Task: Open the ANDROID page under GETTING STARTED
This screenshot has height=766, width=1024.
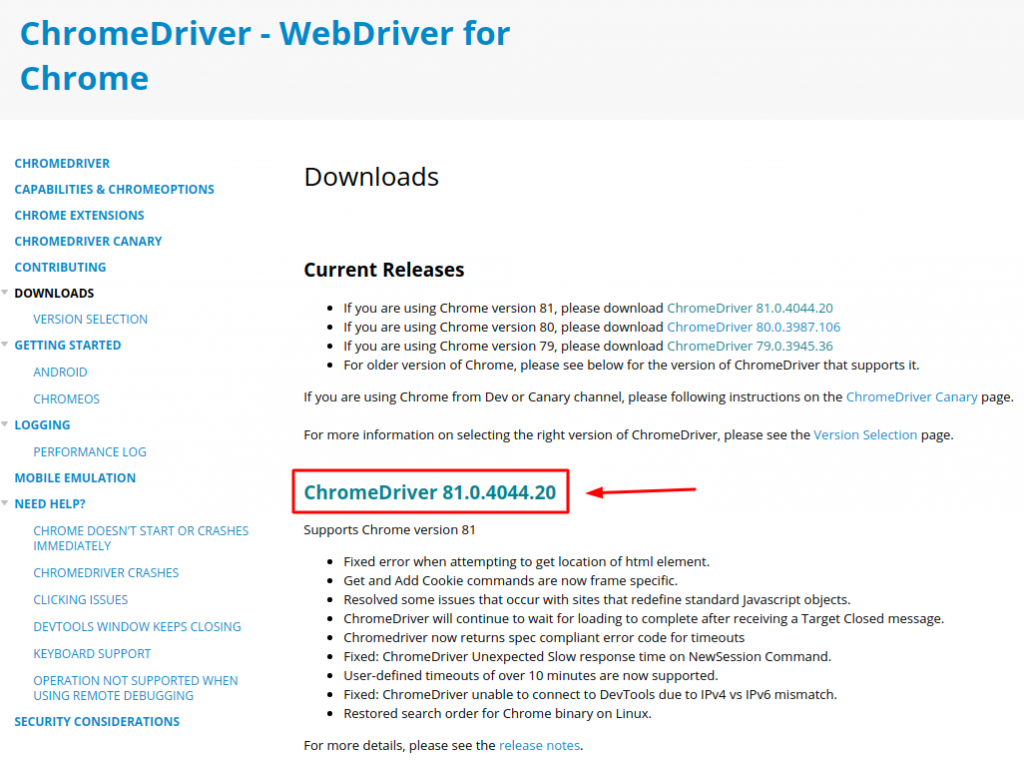Action: pos(60,372)
